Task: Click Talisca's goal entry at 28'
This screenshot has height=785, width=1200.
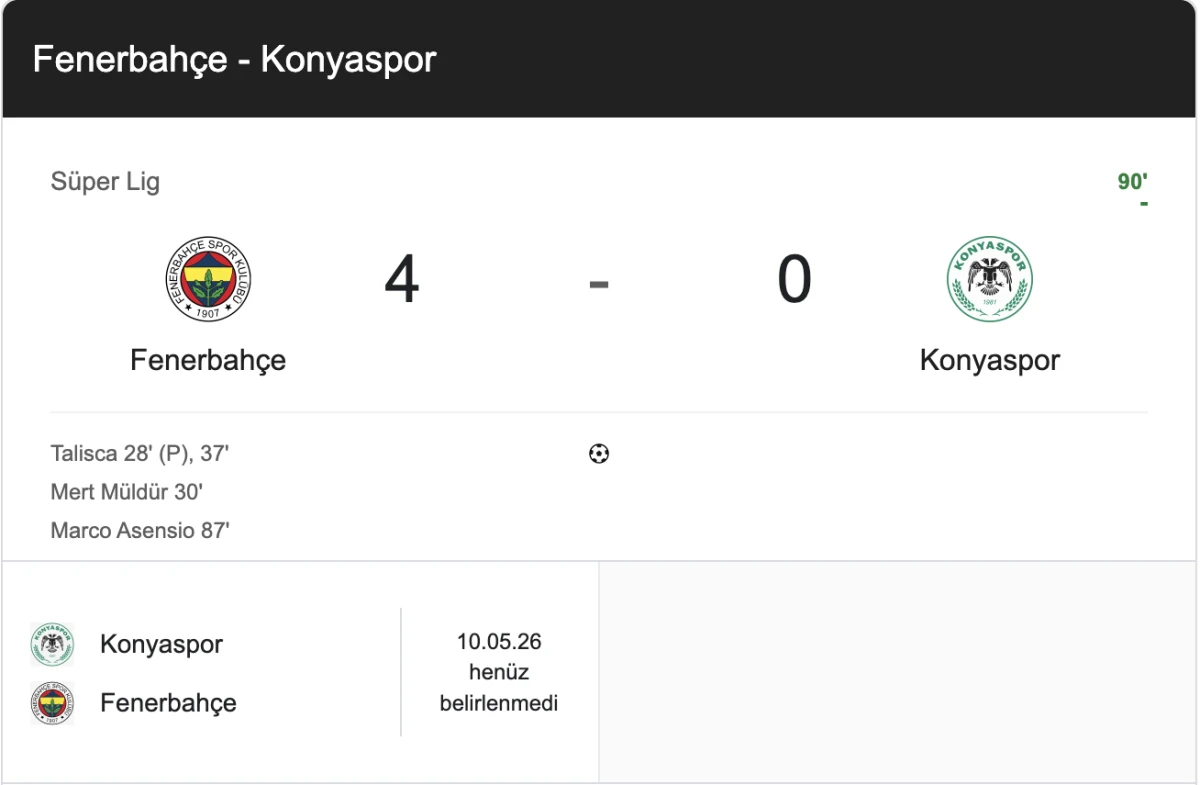Action: (x=140, y=452)
